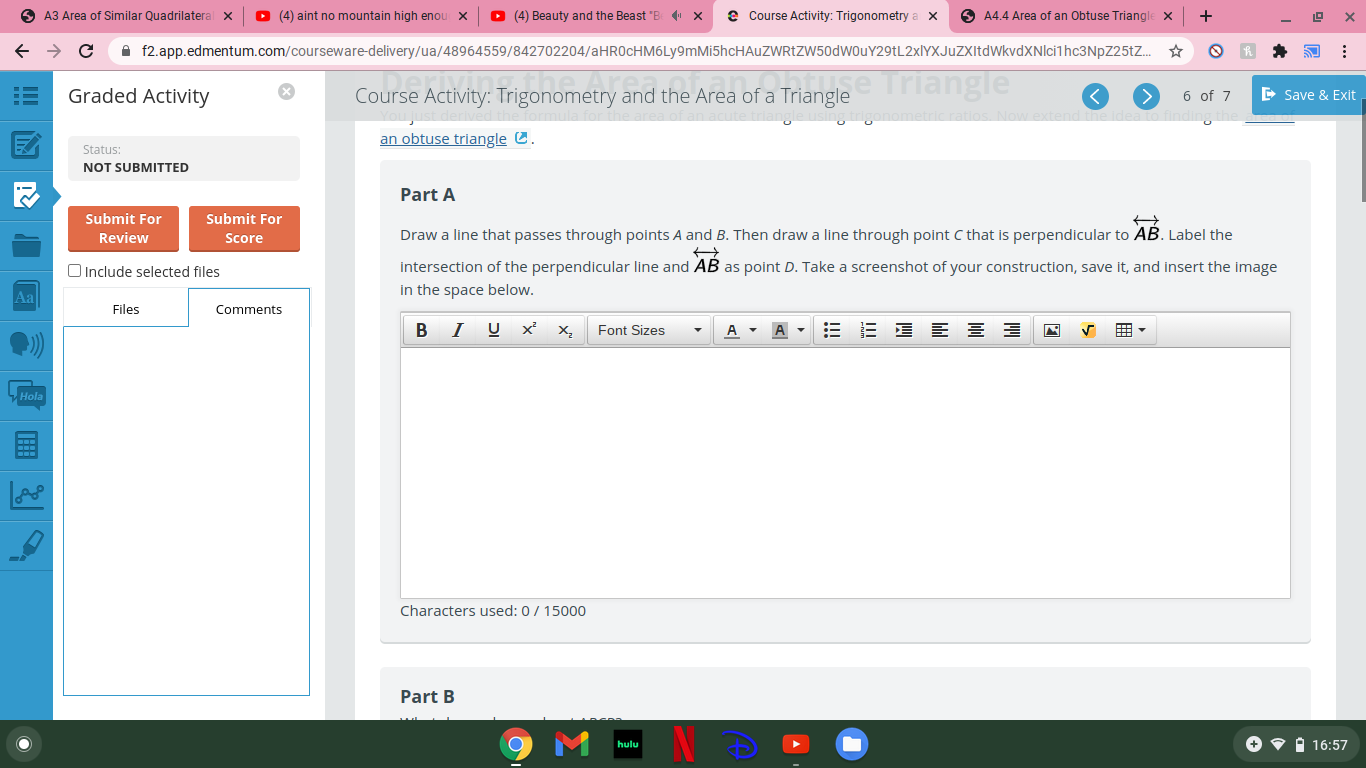The image size is (1366, 768).
Task: Open the dictionary (Aa) sidebar tool
Action: click(x=27, y=295)
